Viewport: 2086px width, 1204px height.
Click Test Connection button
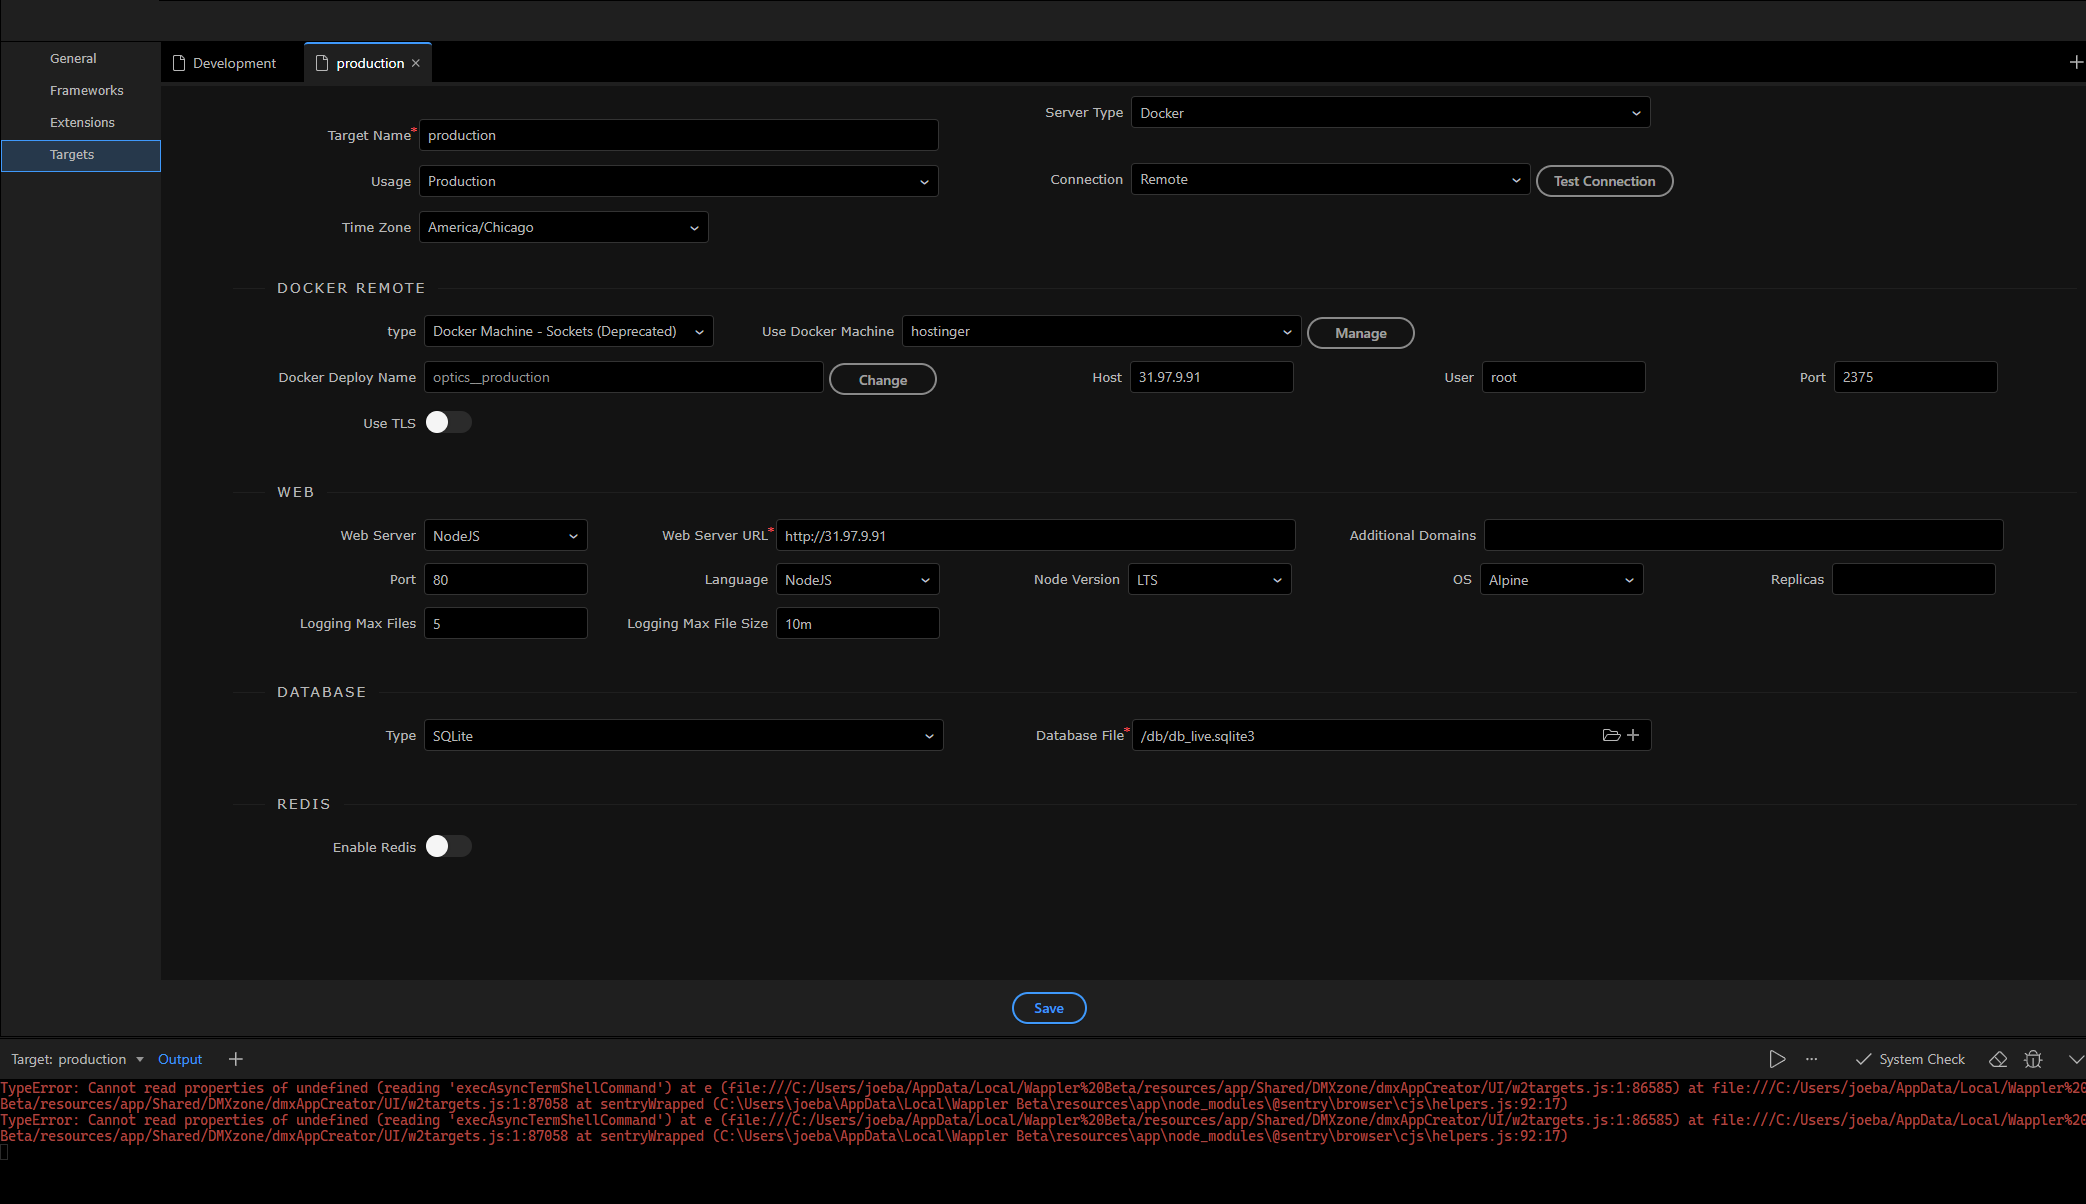coord(1604,181)
